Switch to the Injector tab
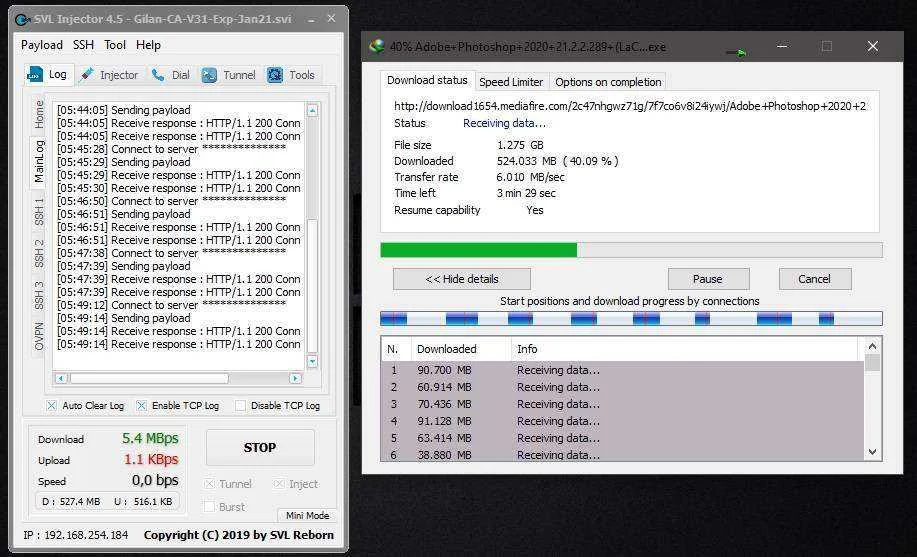The height and width of the screenshot is (557, 917). (111, 75)
